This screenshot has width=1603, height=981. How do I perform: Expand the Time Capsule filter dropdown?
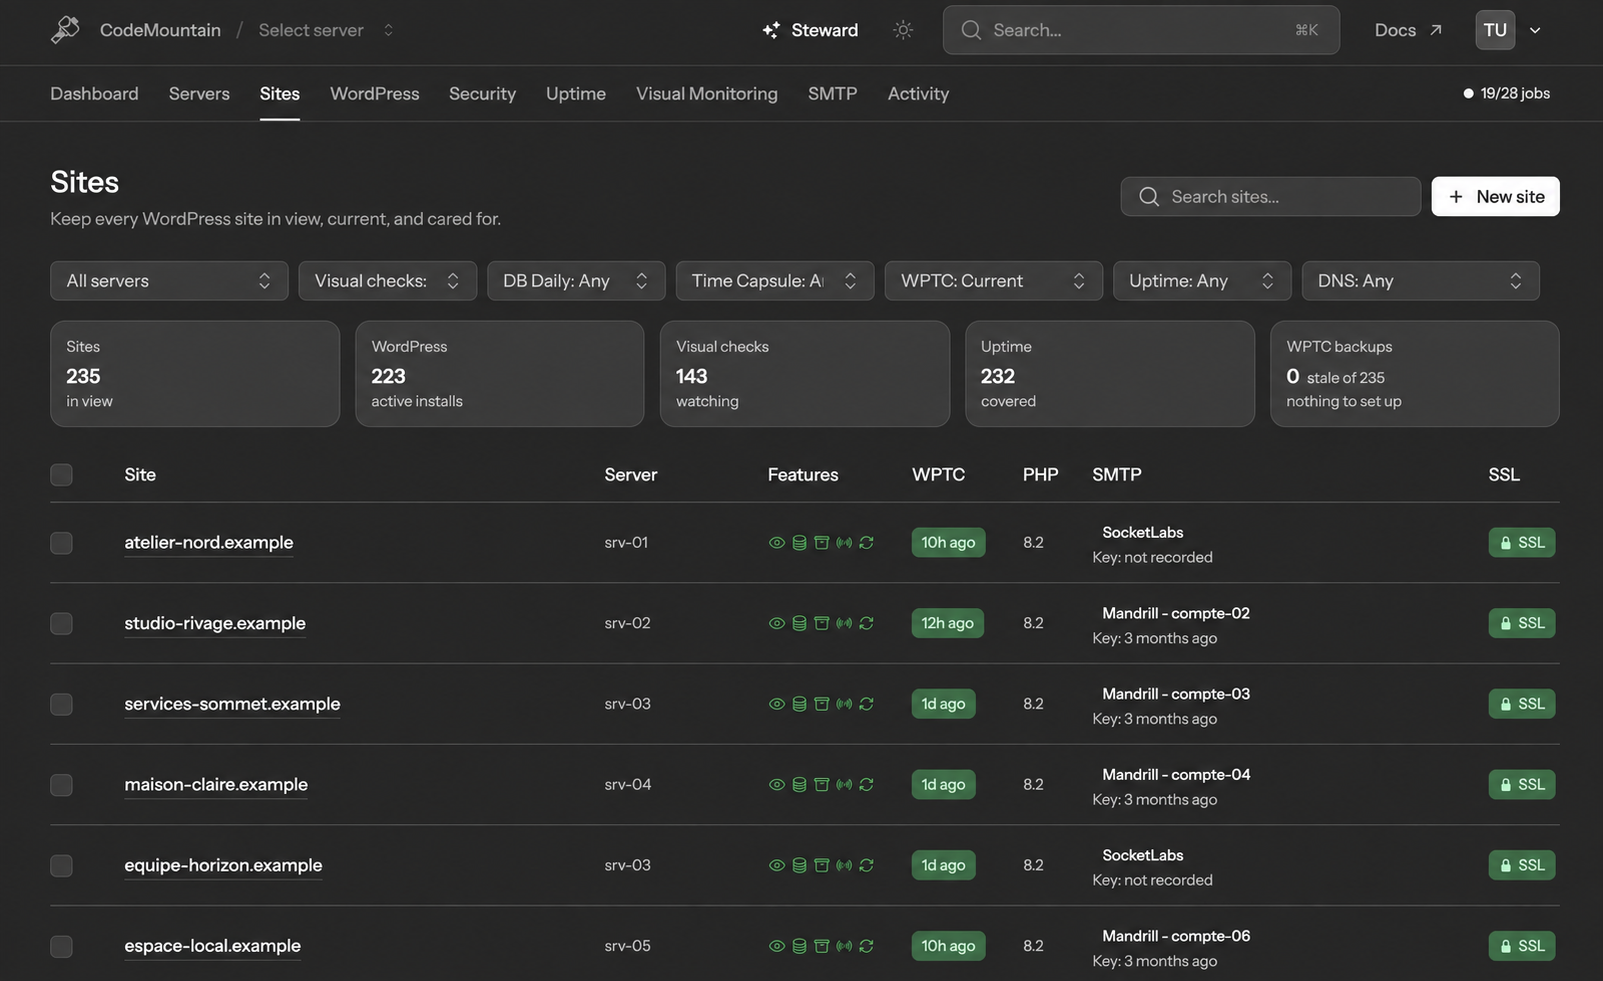775,281
